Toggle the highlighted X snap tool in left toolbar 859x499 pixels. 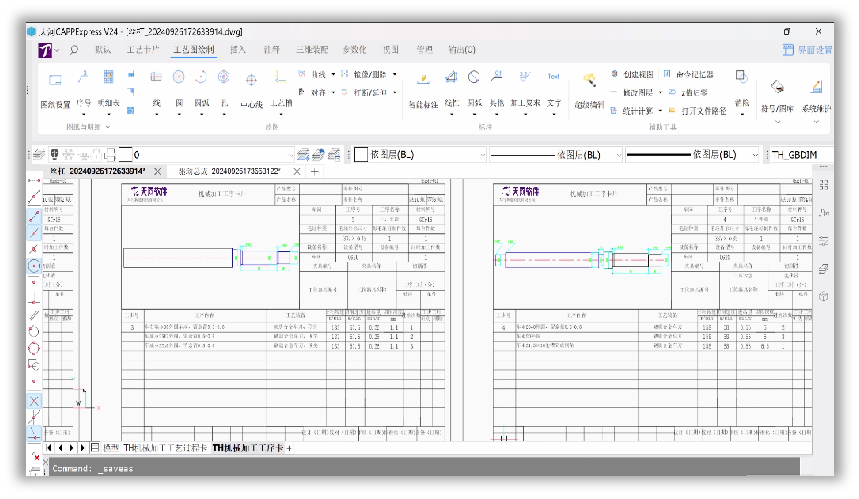click(34, 401)
